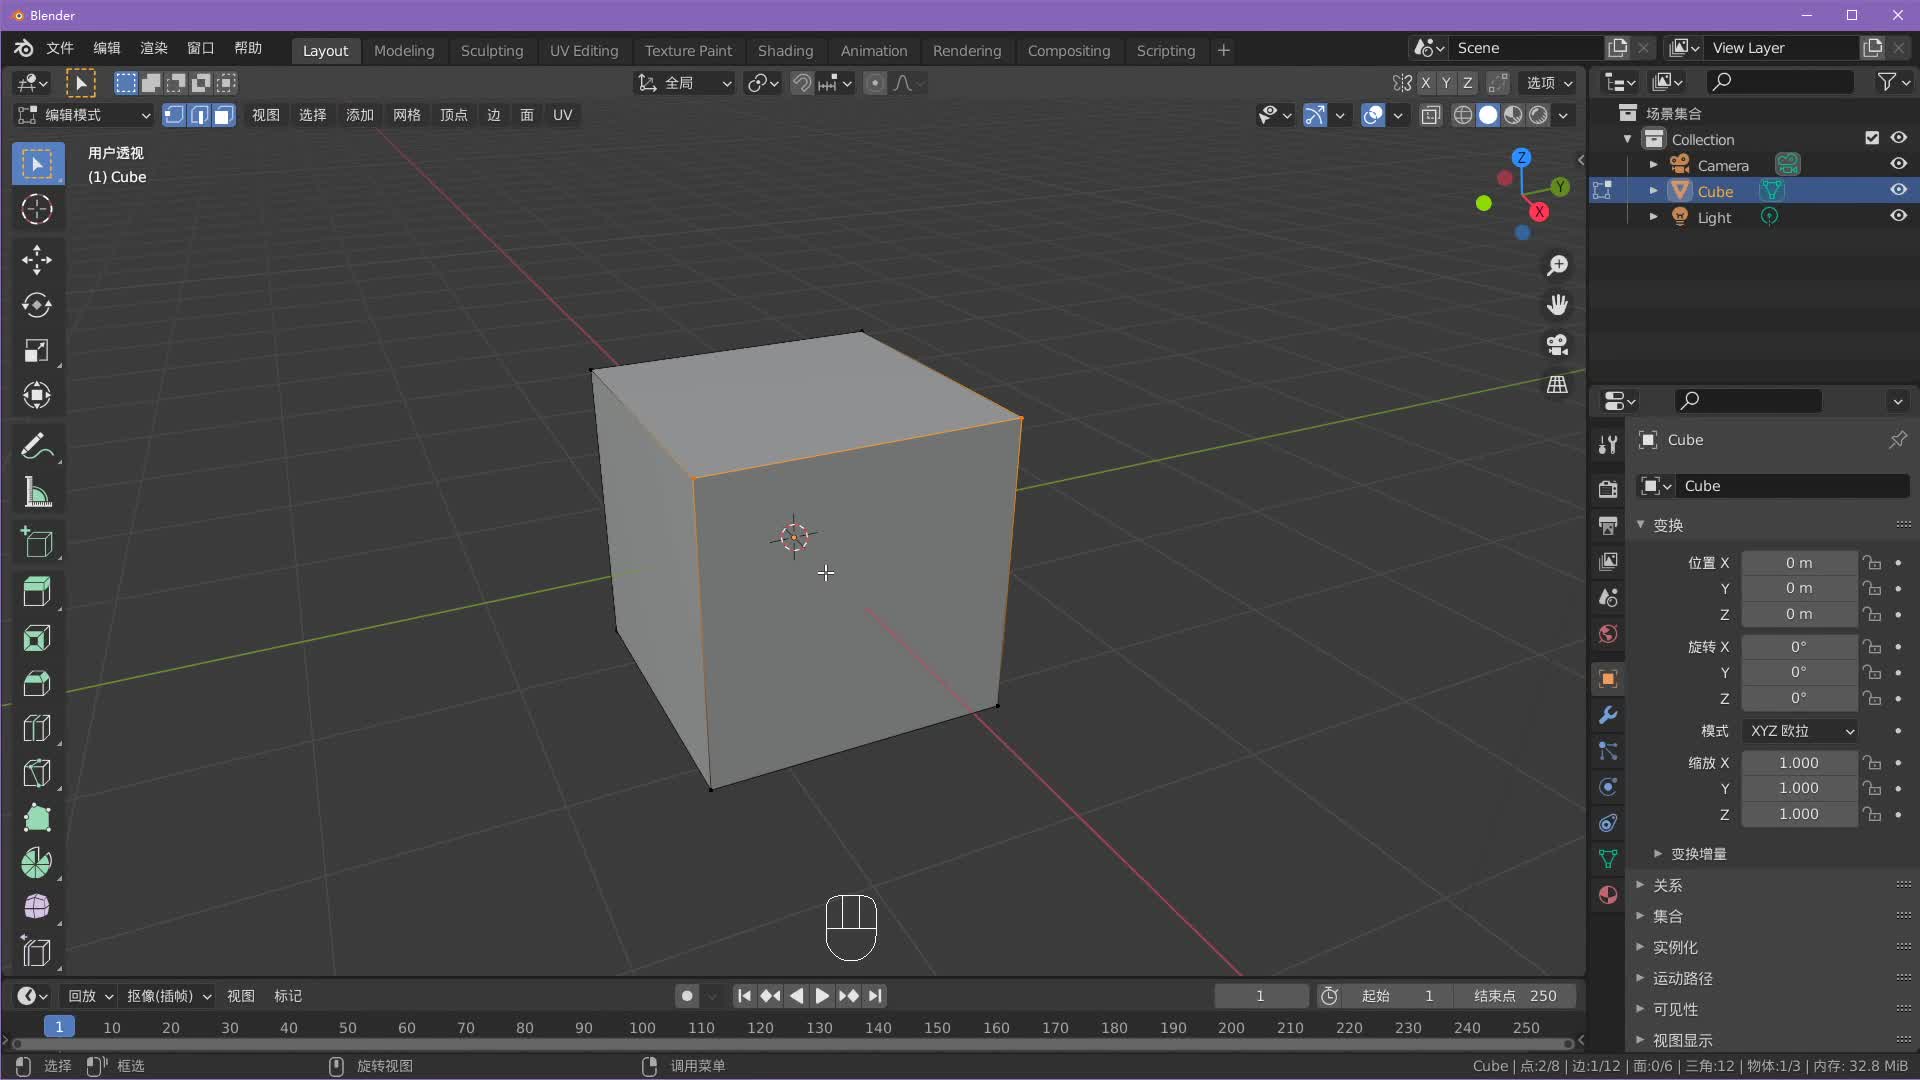Image resolution: width=1920 pixels, height=1080 pixels.
Task: Open the 渲染 menu
Action: [153, 48]
